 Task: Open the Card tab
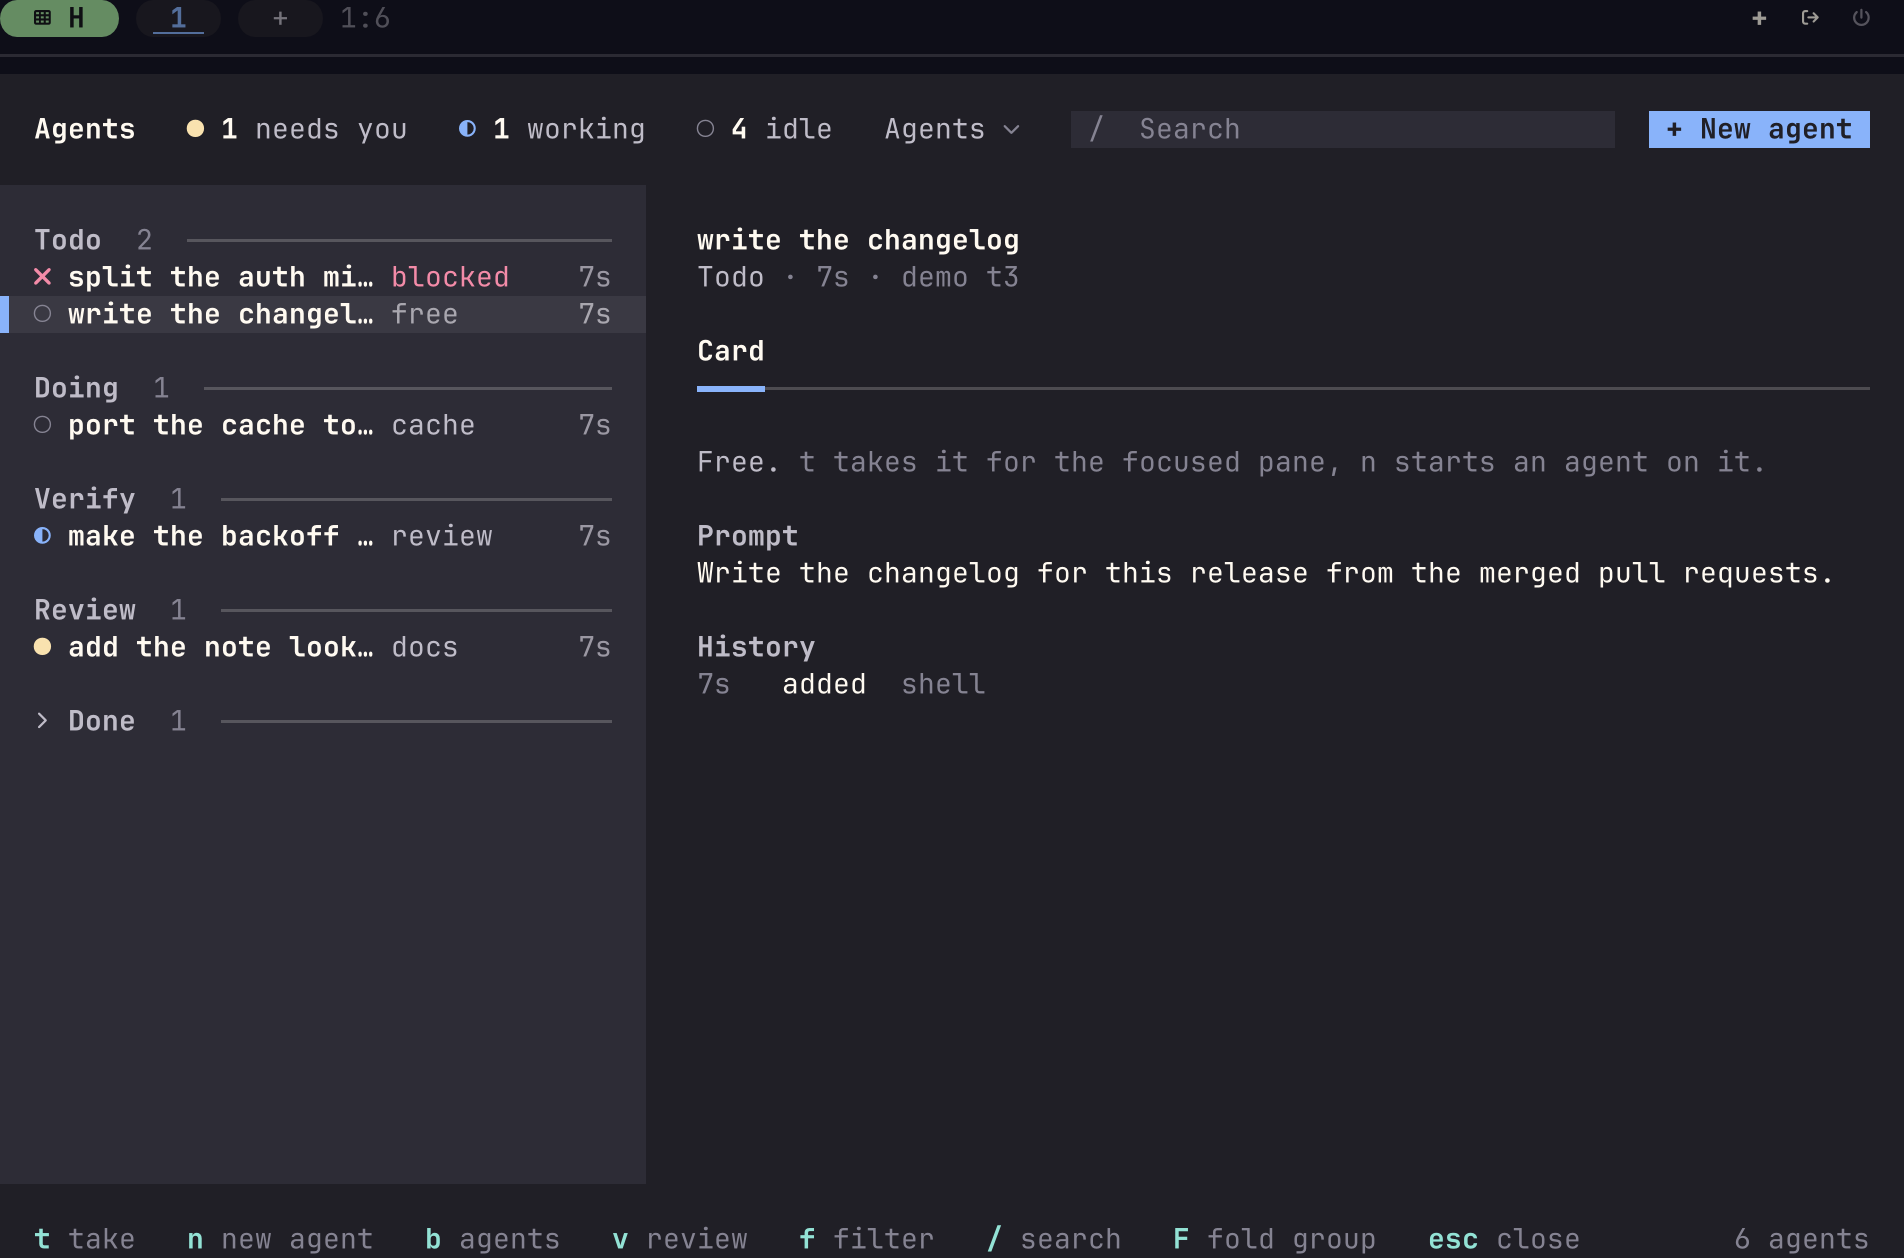[731, 352]
